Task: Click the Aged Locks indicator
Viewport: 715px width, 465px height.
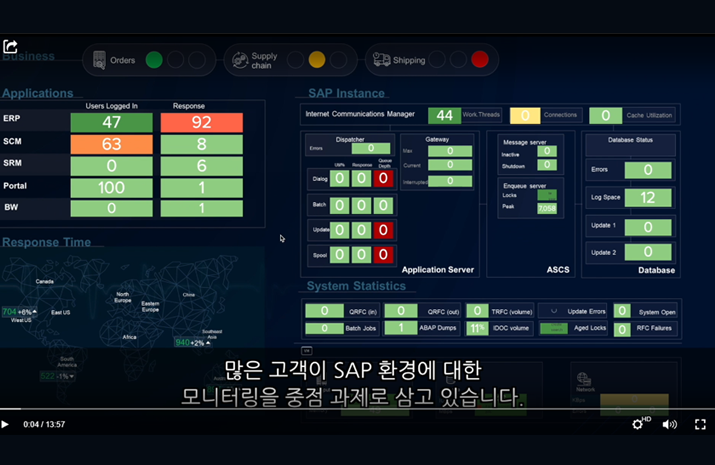Action: pyautogui.click(x=554, y=328)
